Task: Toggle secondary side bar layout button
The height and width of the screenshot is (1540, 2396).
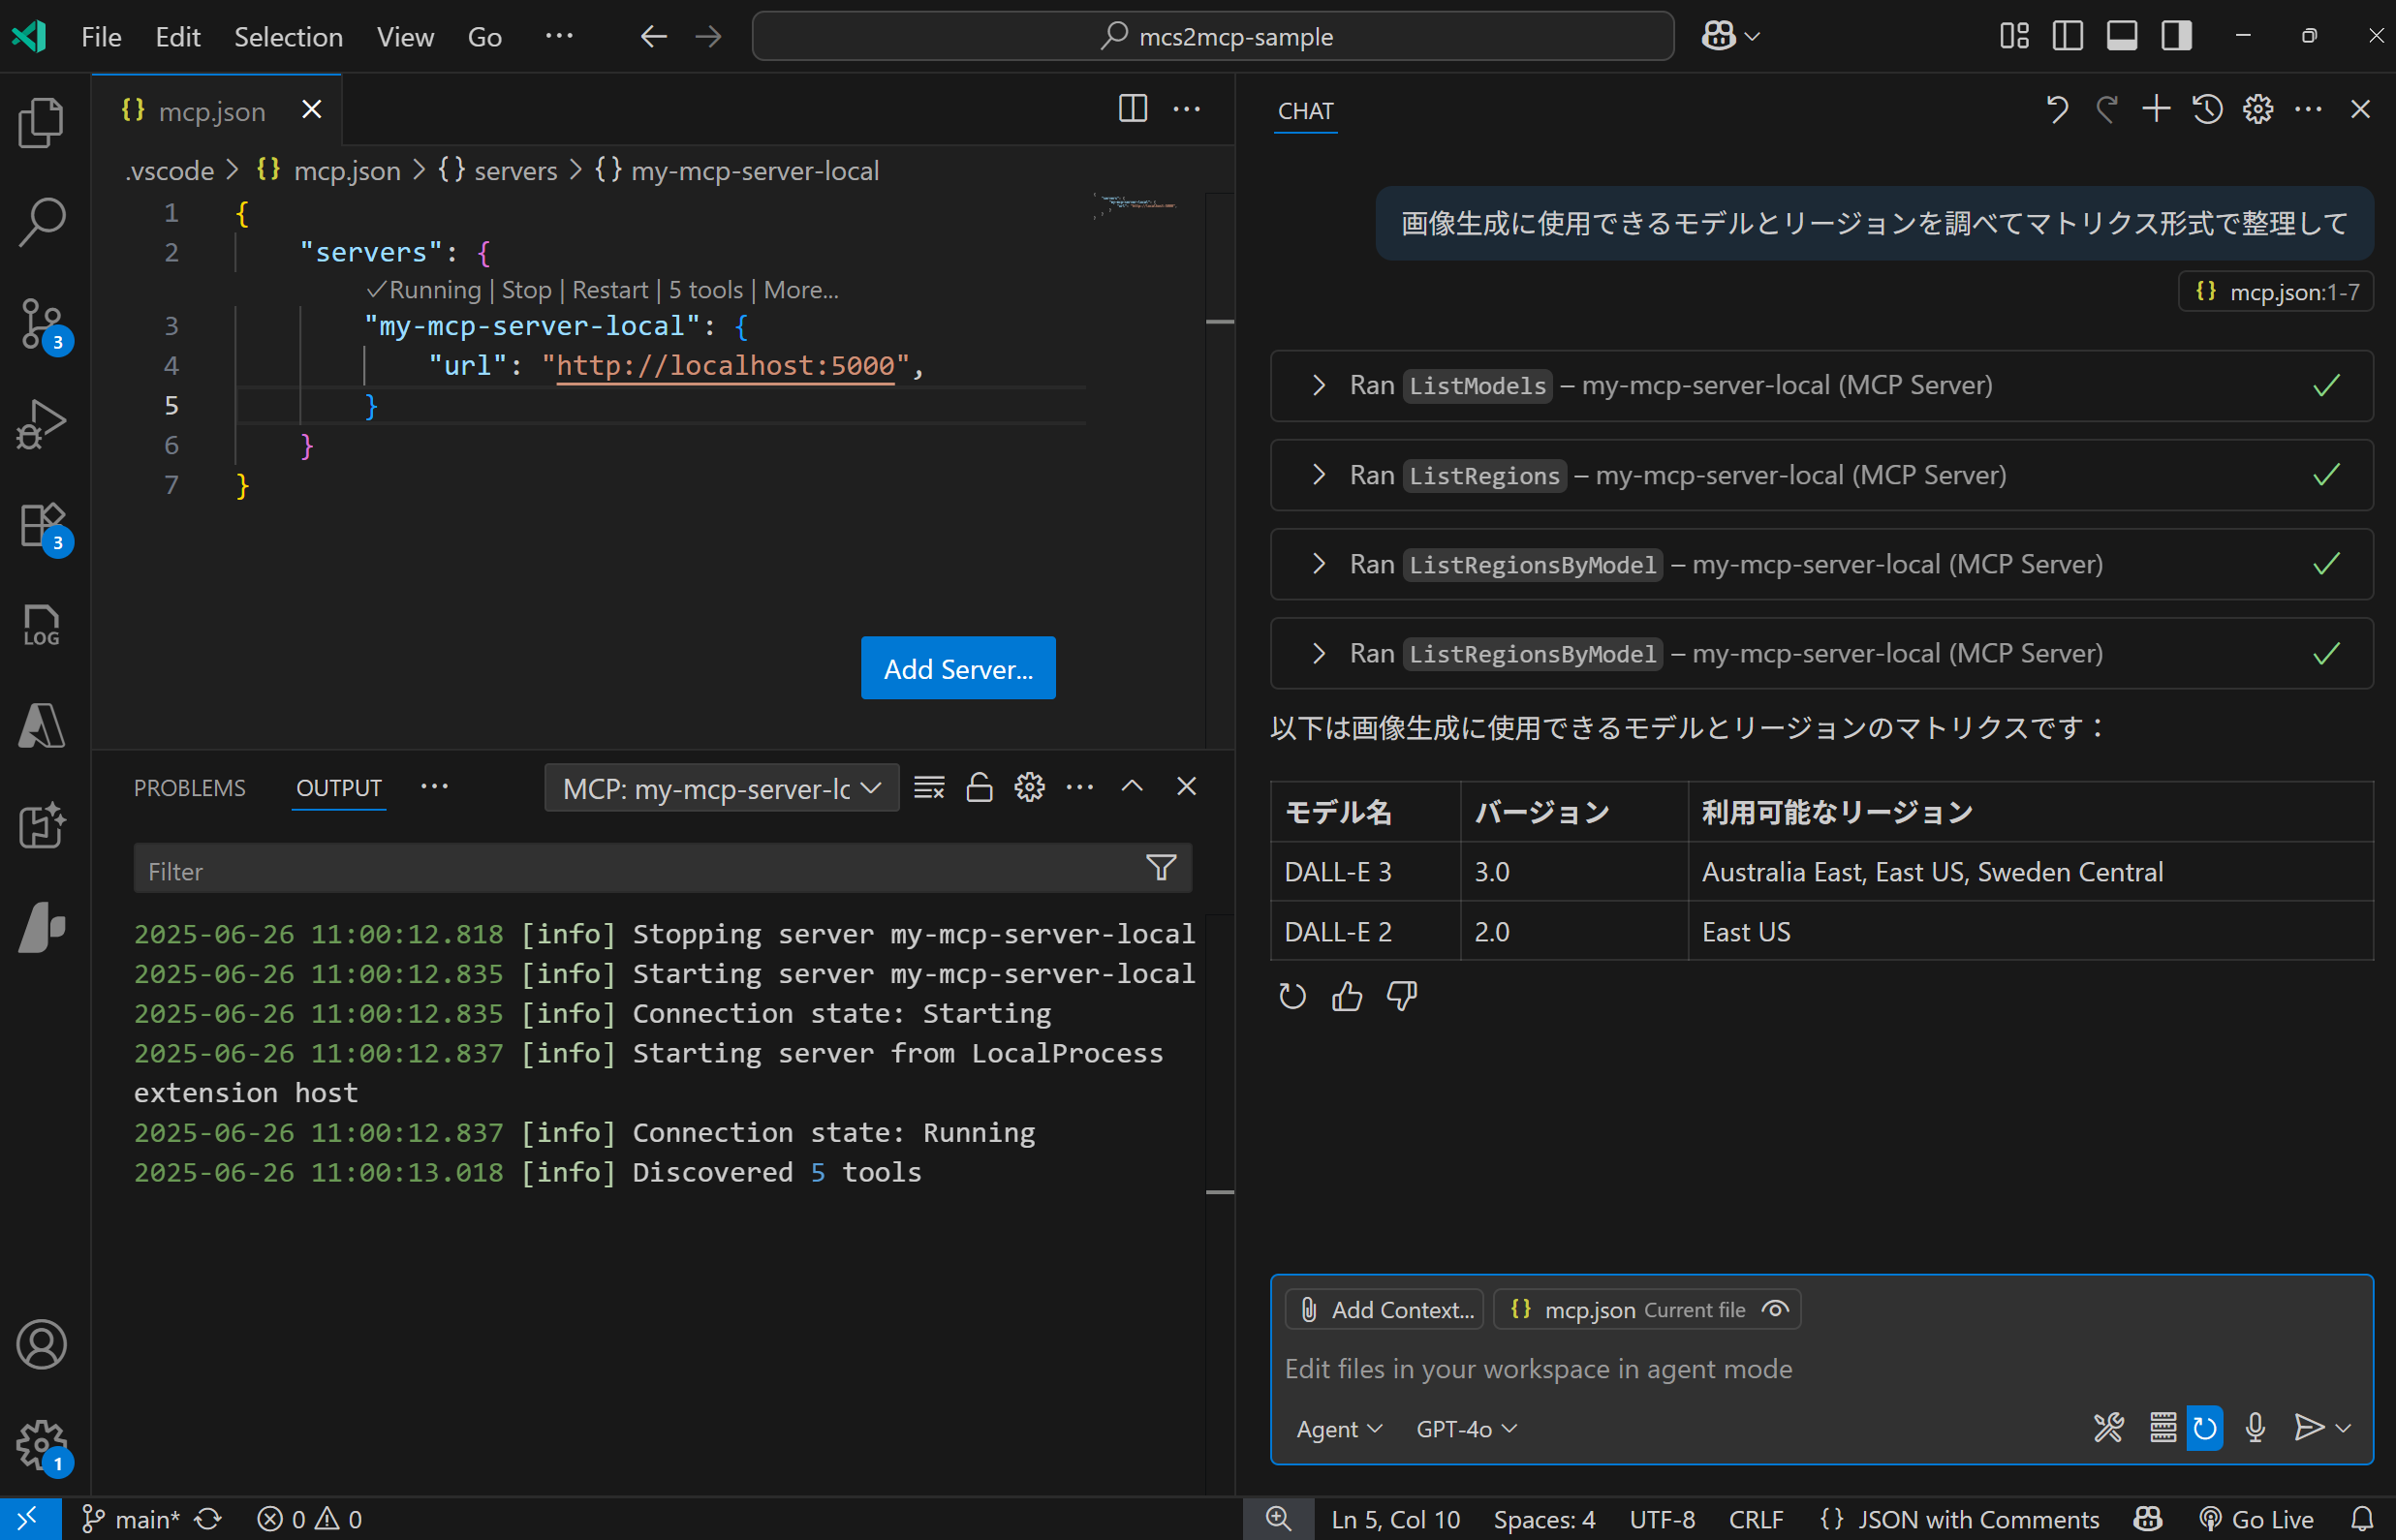Action: point(2176,36)
